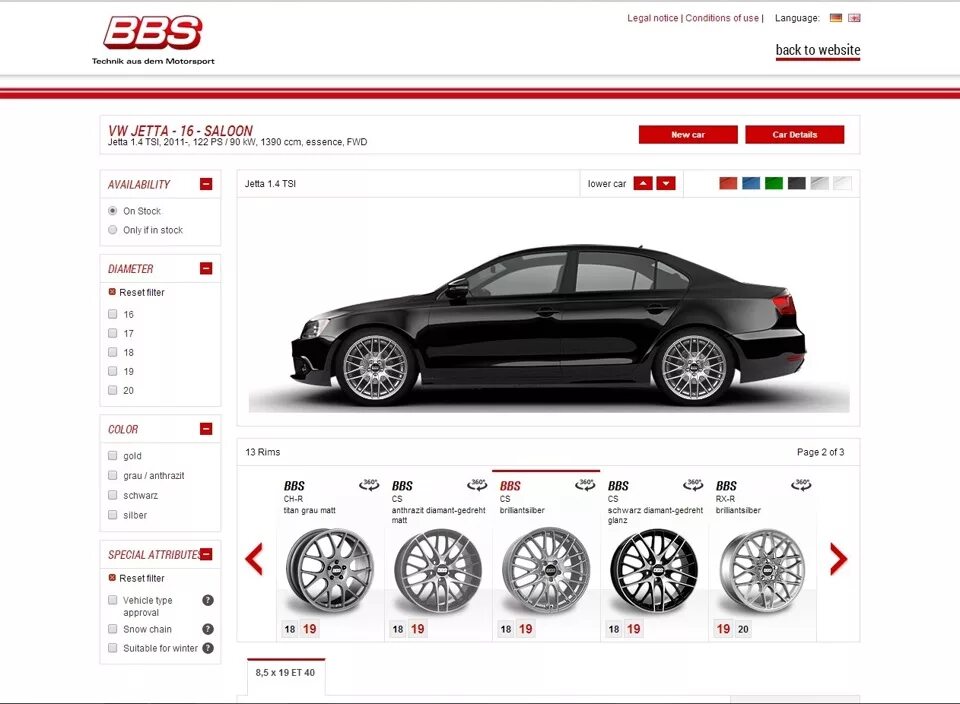Choose the RX-R brilliantsilber wheel
The height and width of the screenshot is (704, 960).
pyautogui.click(x=762, y=571)
